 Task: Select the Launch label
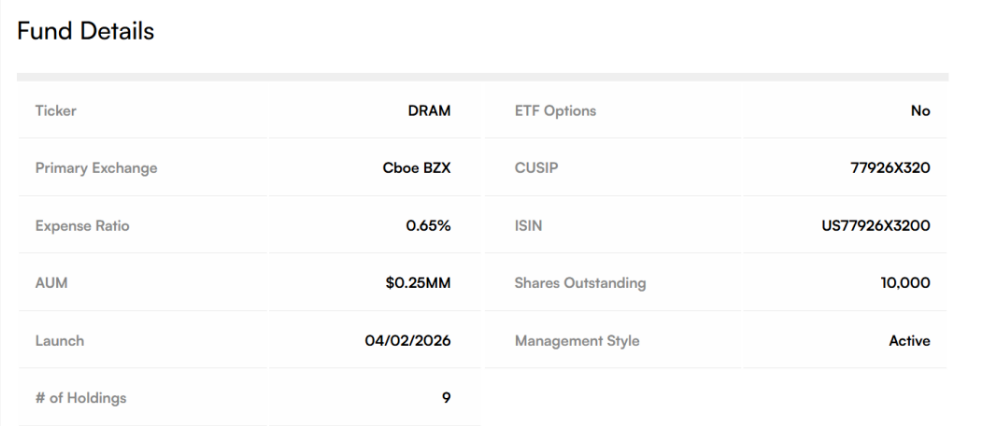(59, 341)
